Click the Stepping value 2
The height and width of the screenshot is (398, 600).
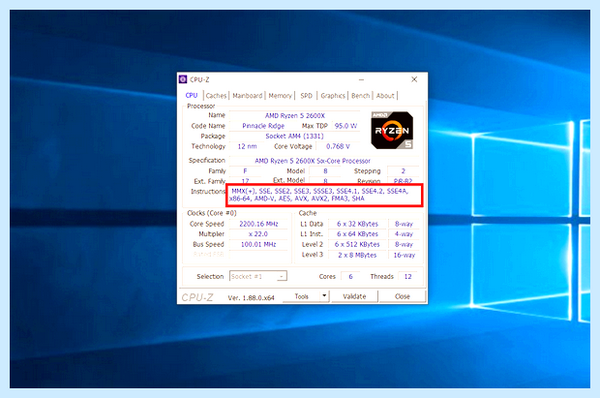click(403, 171)
